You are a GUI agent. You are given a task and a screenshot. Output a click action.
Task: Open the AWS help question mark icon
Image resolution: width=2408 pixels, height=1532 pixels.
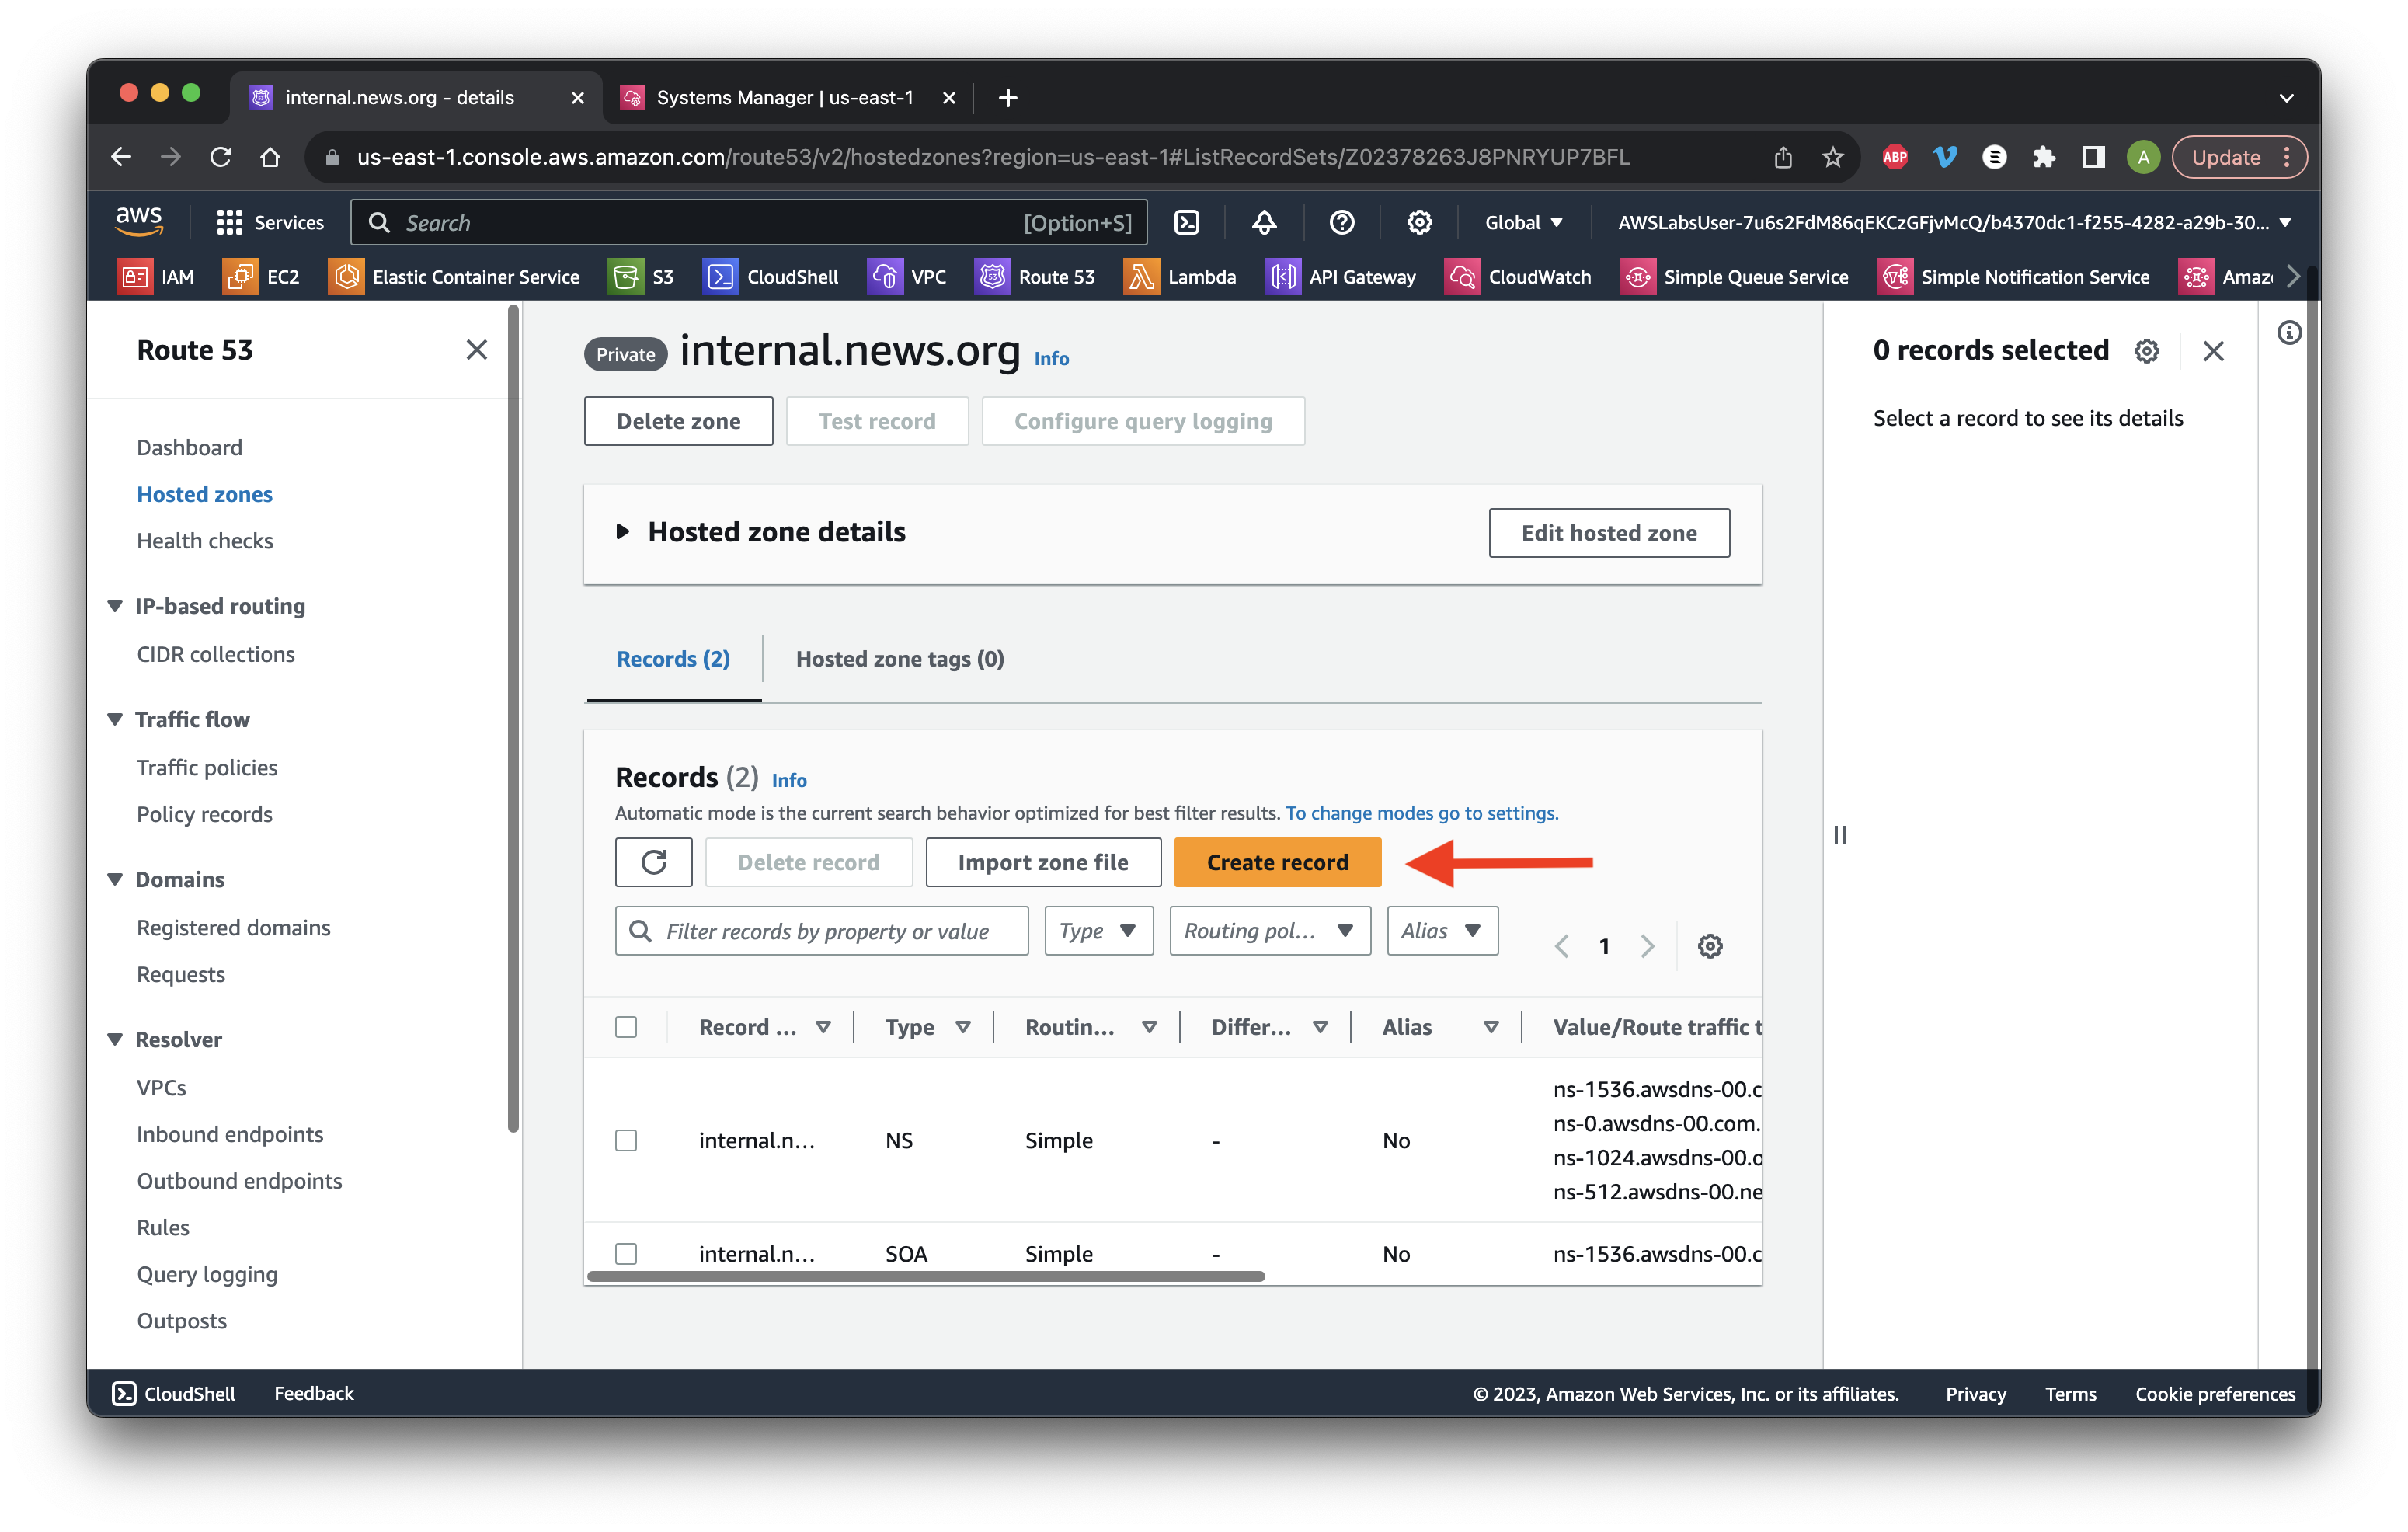coord(1341,222)
